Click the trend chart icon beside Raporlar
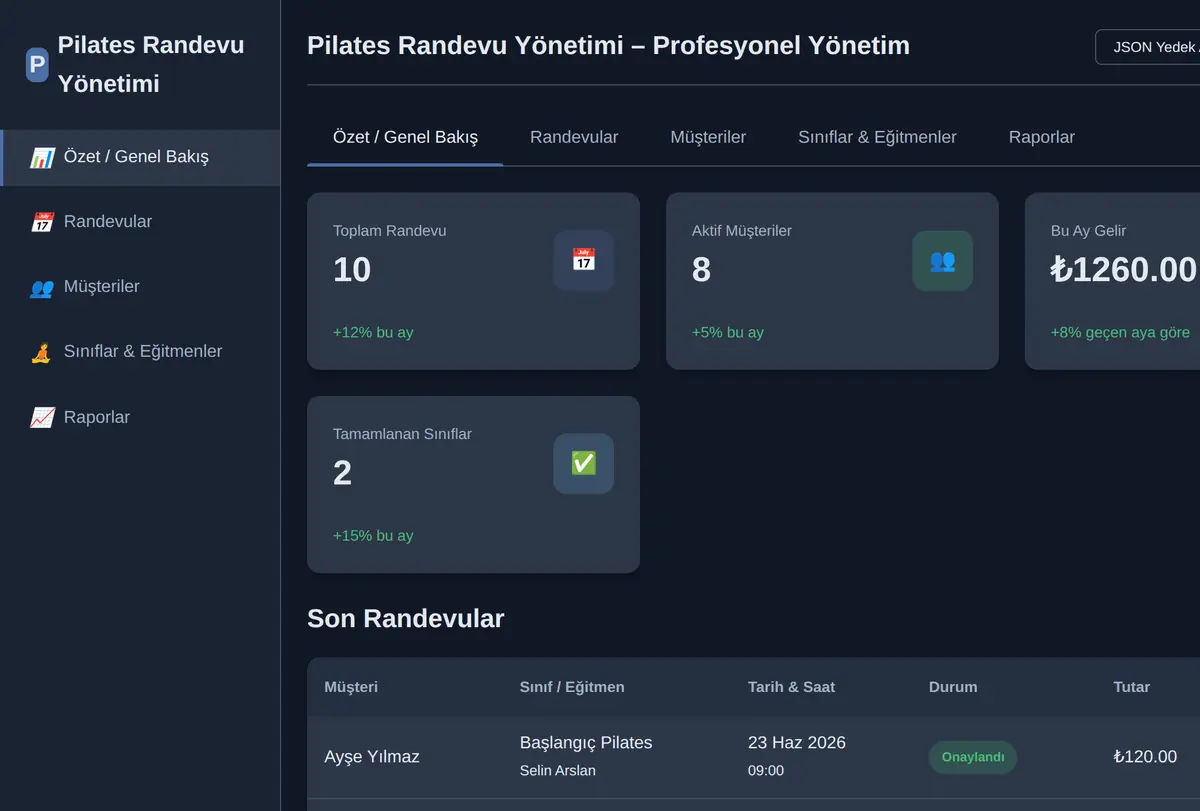1200x811 pixels. click(x=42, y=418)
